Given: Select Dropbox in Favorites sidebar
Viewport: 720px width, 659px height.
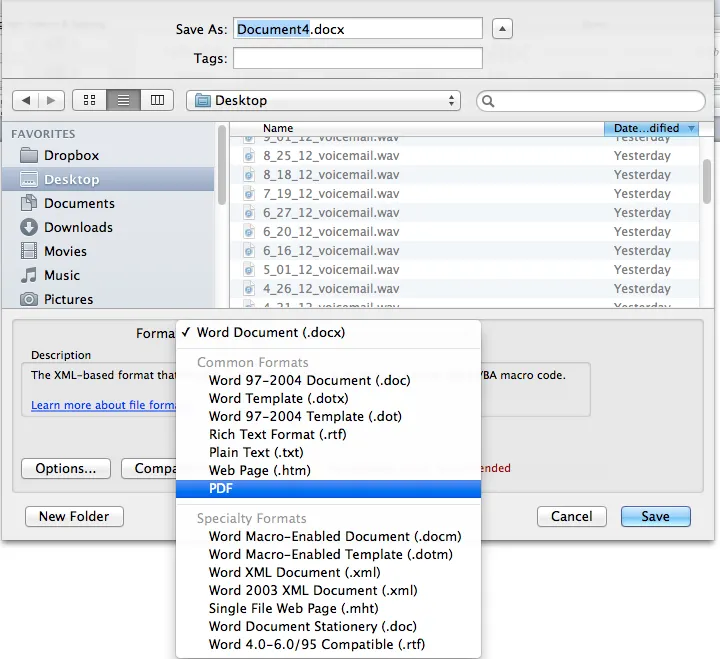Looking at the screenshot, I should coord(108,155).
